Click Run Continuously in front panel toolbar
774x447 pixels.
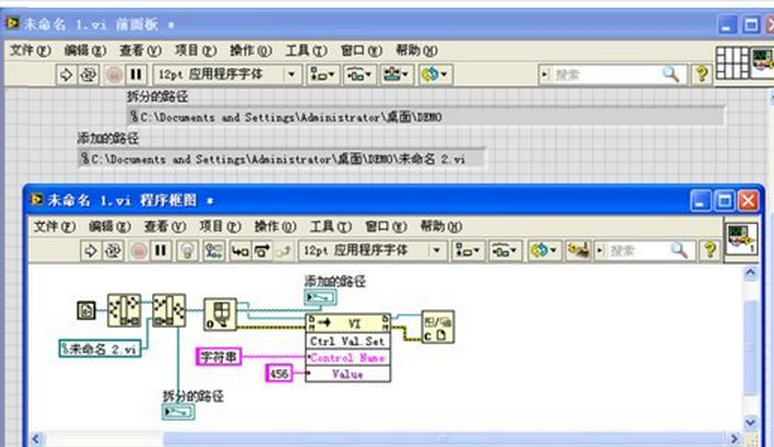click(x=88, y=75)
